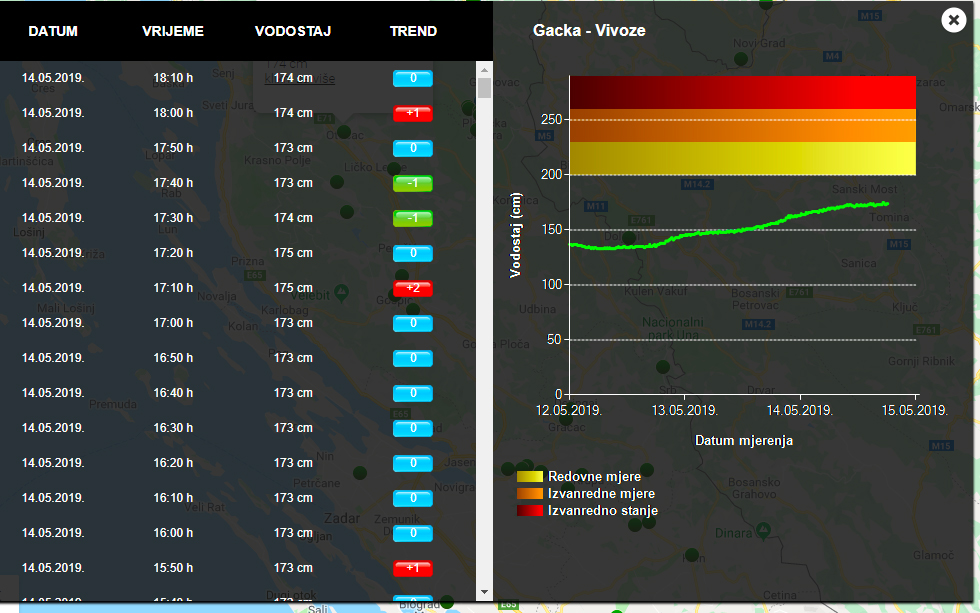The image size is (980, 613).
Task: Click the green -1 trend badge at 17:30
Action: [x=413, y=218]
